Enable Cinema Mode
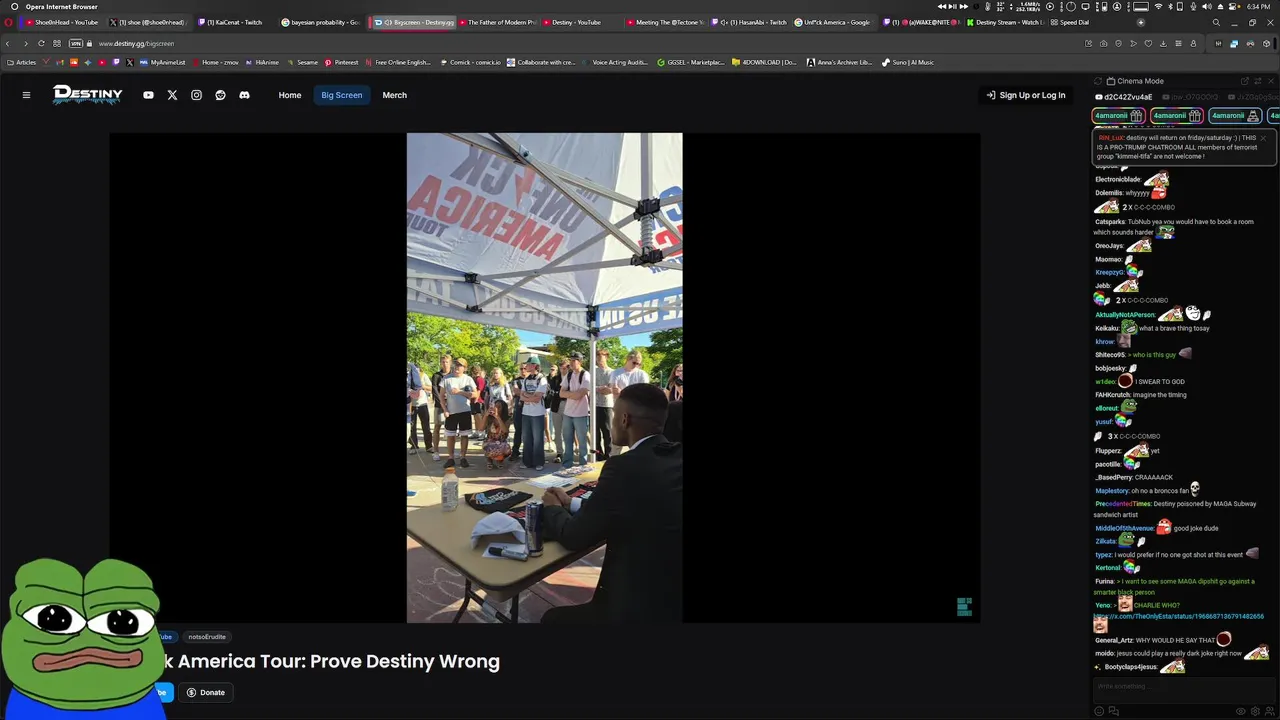 tap(1135, 81)
